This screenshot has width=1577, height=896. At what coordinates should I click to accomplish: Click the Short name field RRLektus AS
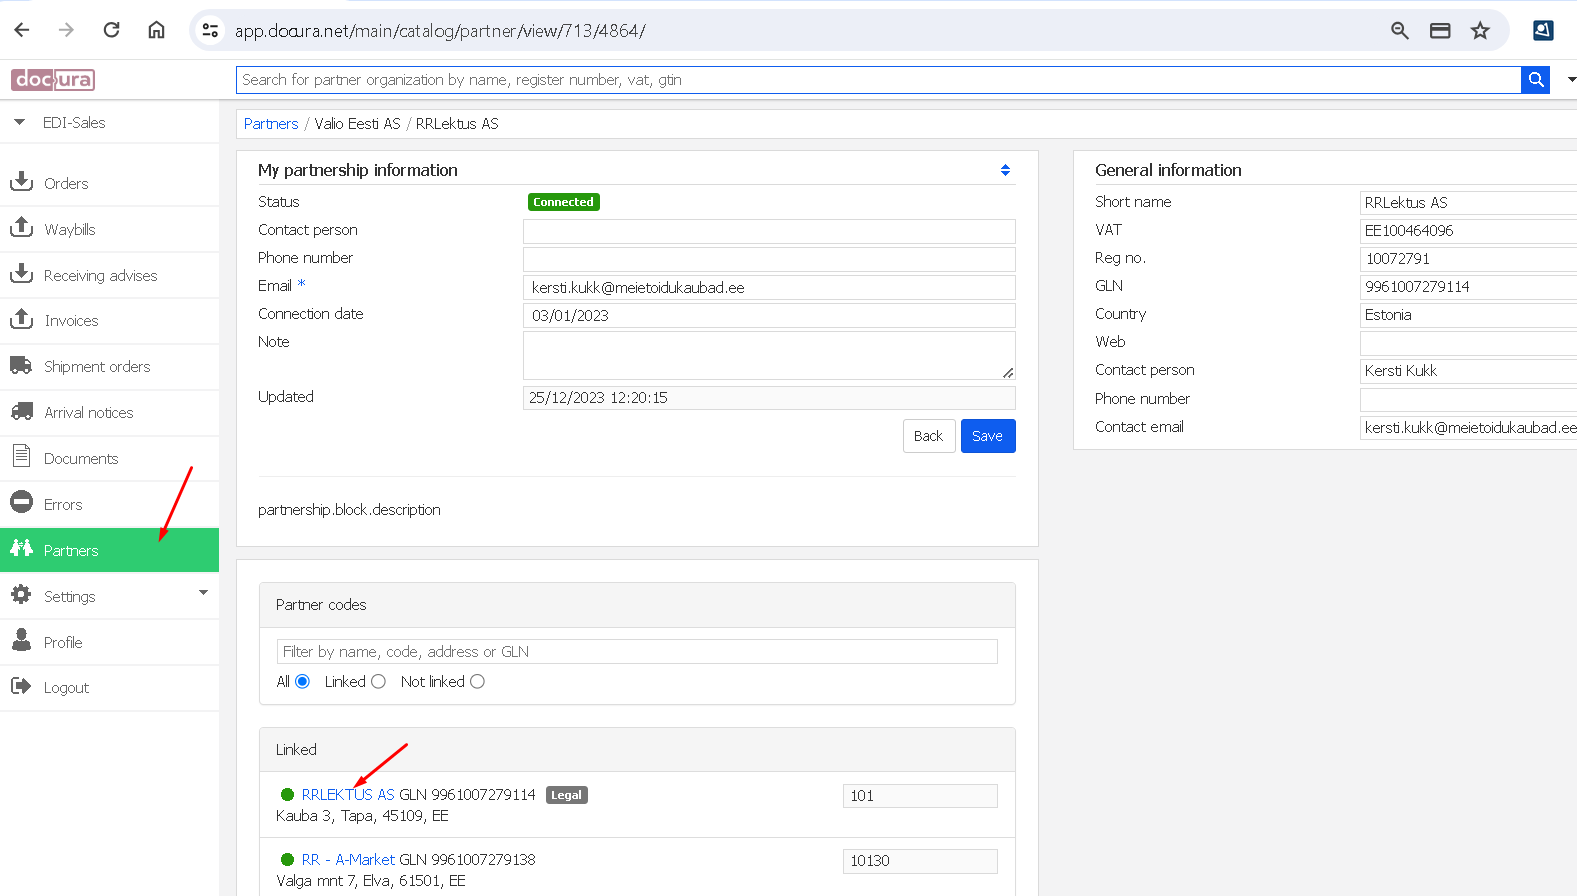(1468, 203)
